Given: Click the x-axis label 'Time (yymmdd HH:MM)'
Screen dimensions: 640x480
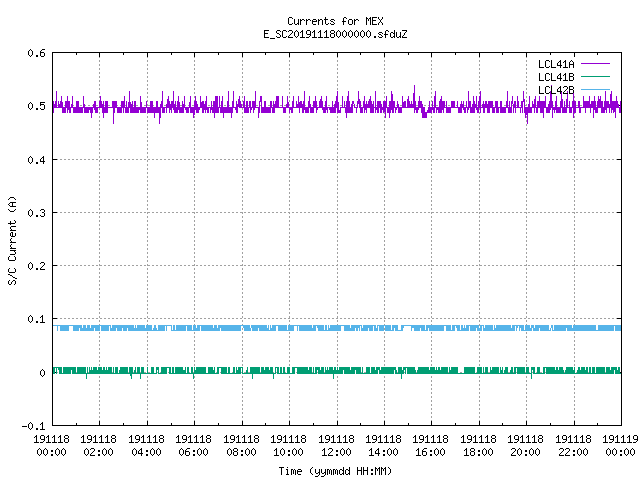Looking at the screenshot, I should [335, 471].
